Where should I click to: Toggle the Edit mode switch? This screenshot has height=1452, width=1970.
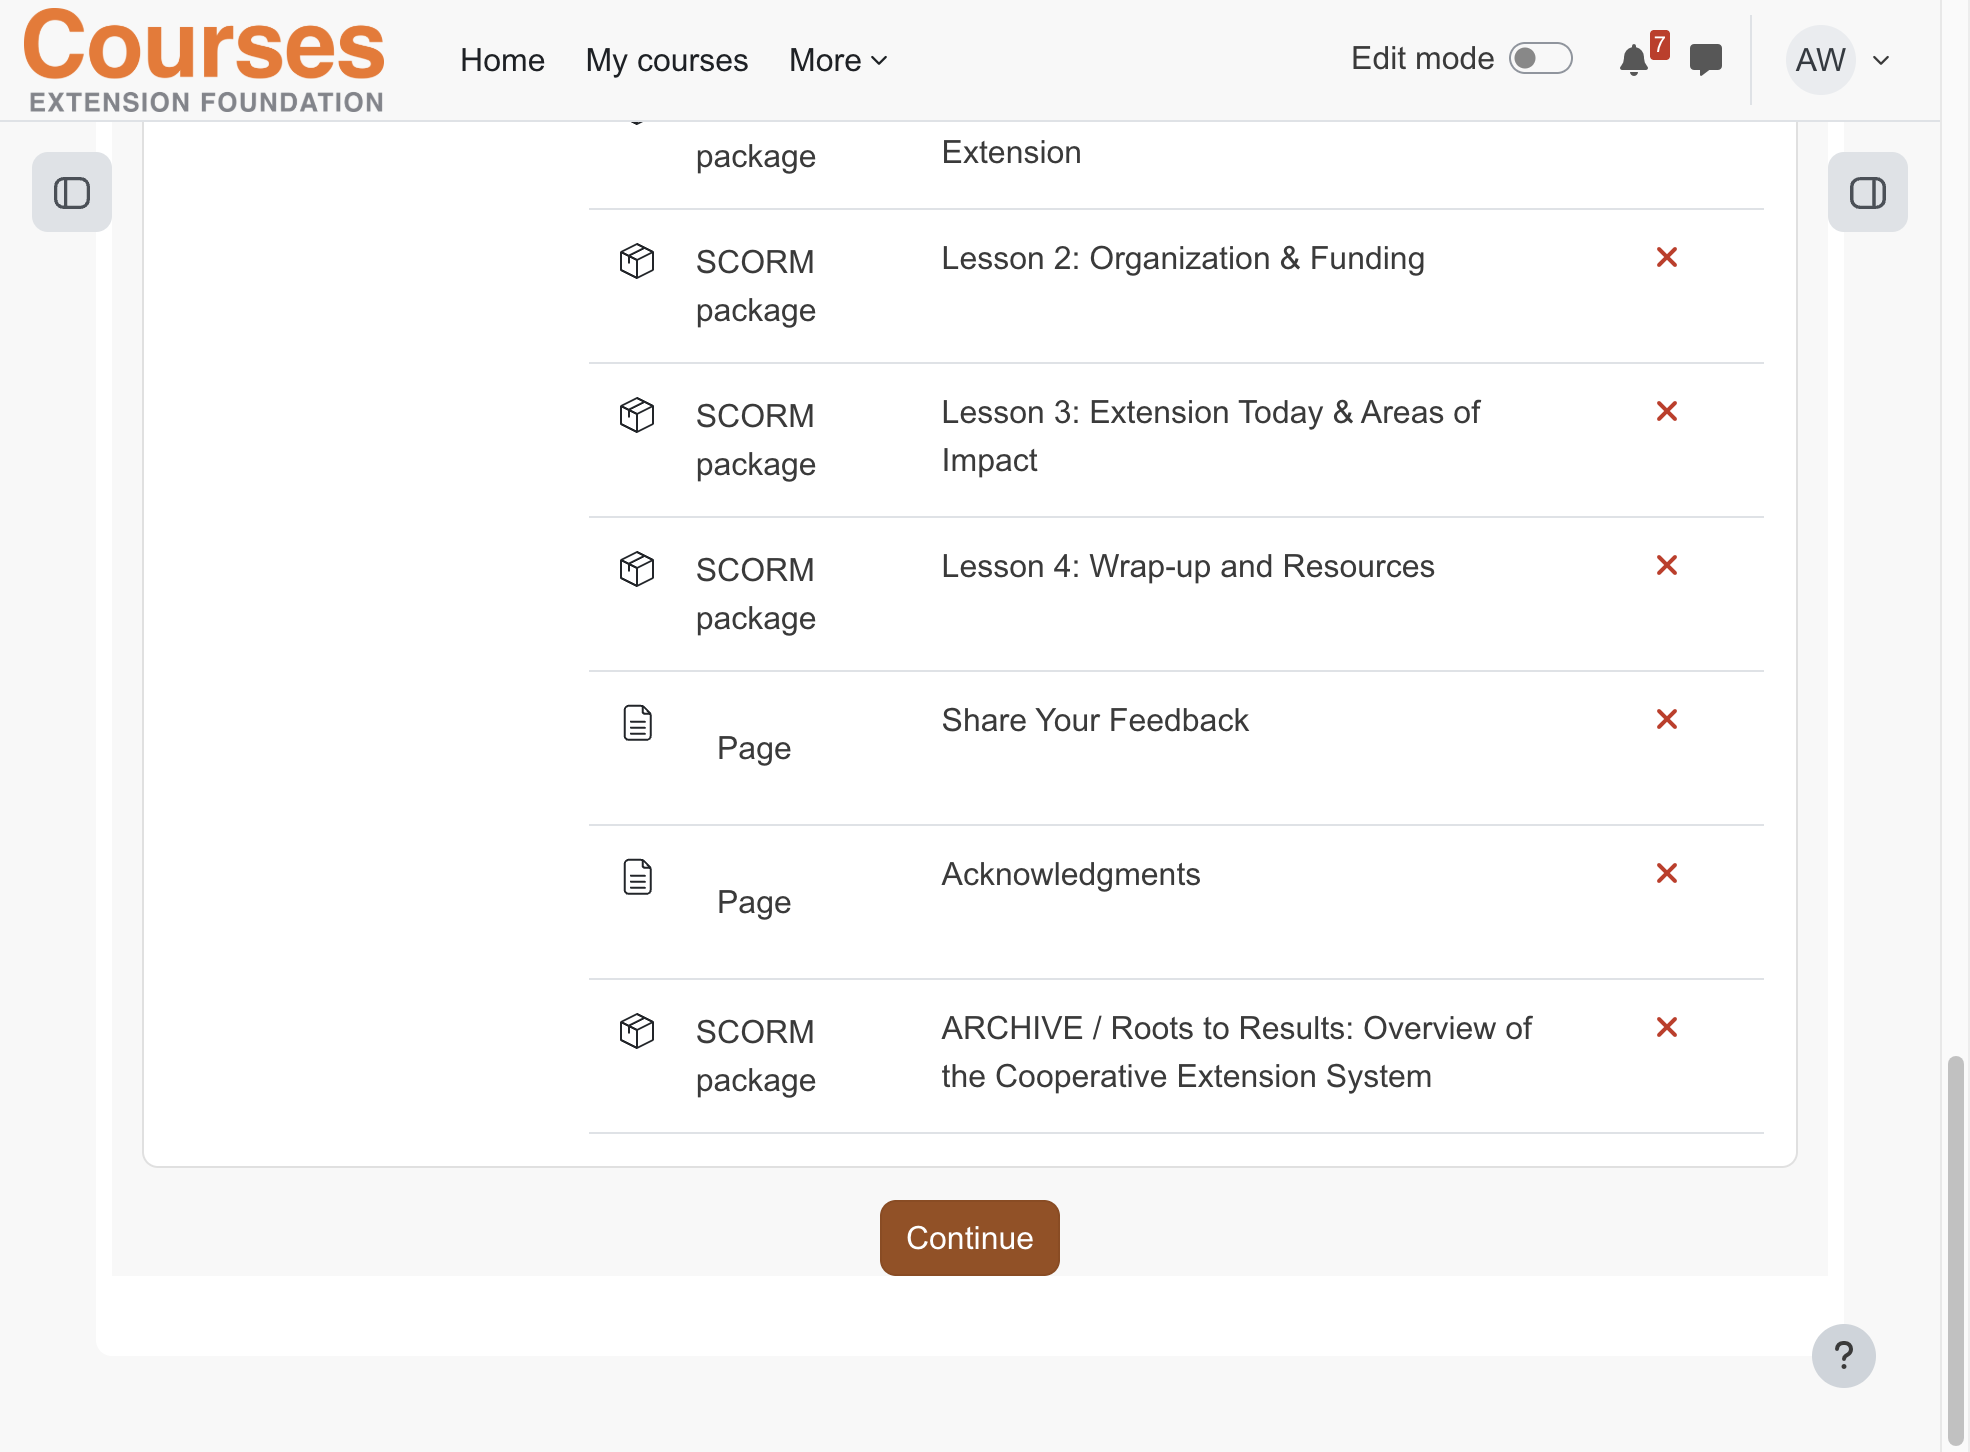pos(1541,58)
